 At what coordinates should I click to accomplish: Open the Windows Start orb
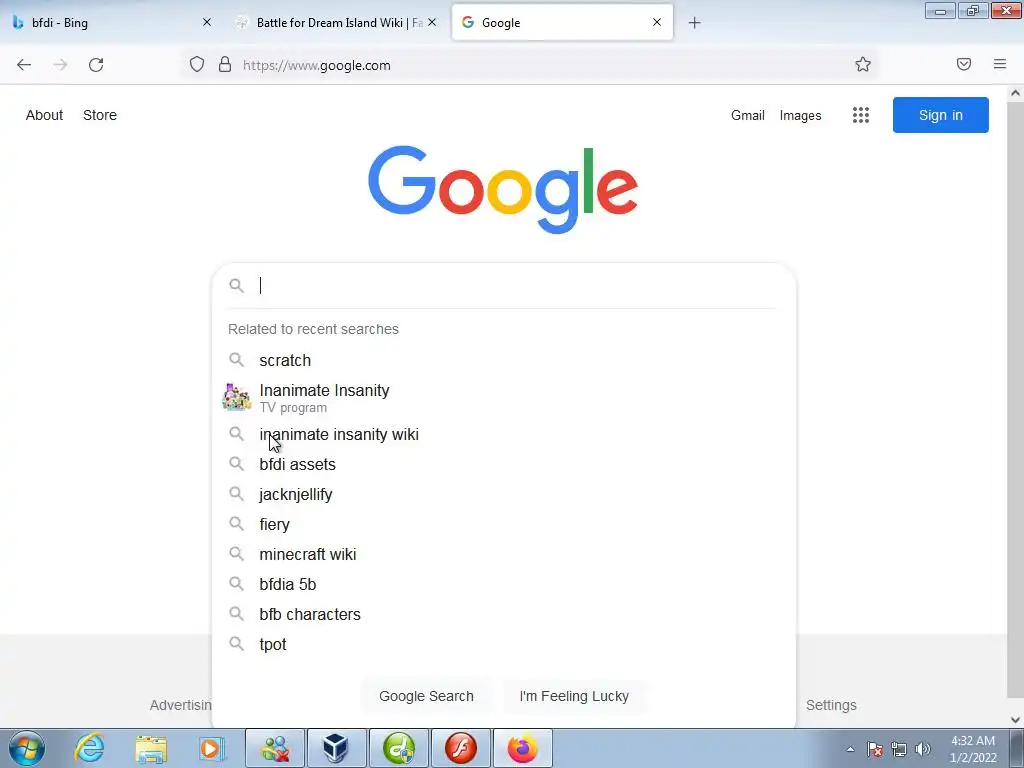[27, 748]
